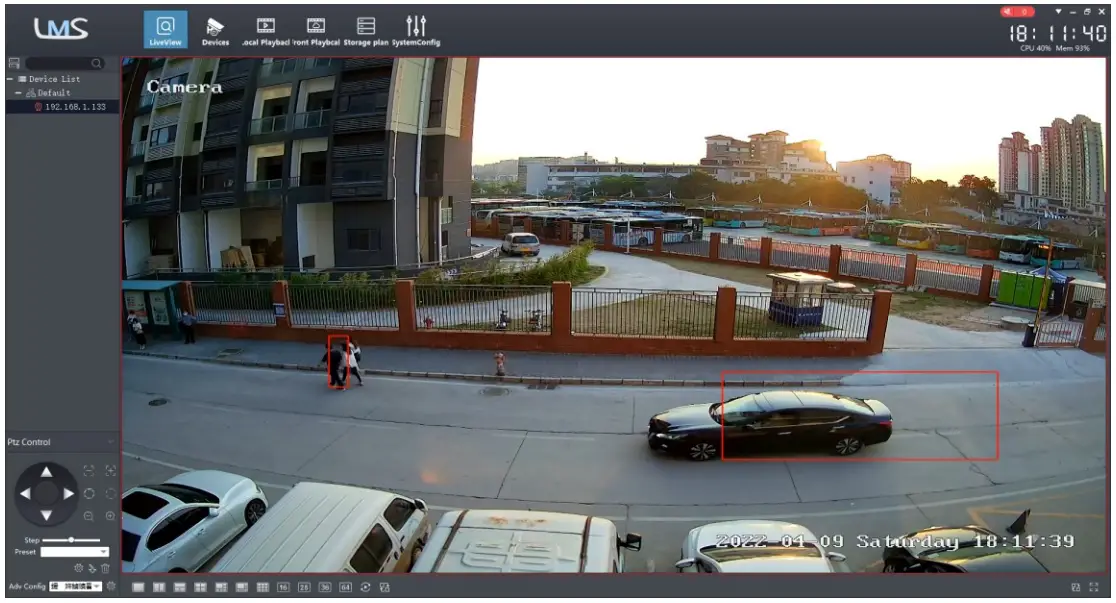This screenshot has width=1116, height=603.
Task: Tilt the PTZ camera down
Action: (x=46, y=515)
